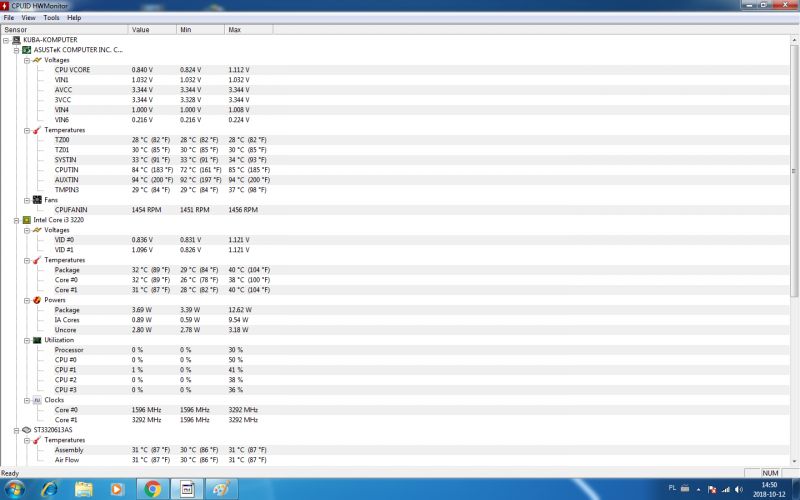Image resolution: width=800 pixels, height=500 pixels.
Task: Open Windows Explorer folder in taskbar
Action: click(x=84, y=489)
